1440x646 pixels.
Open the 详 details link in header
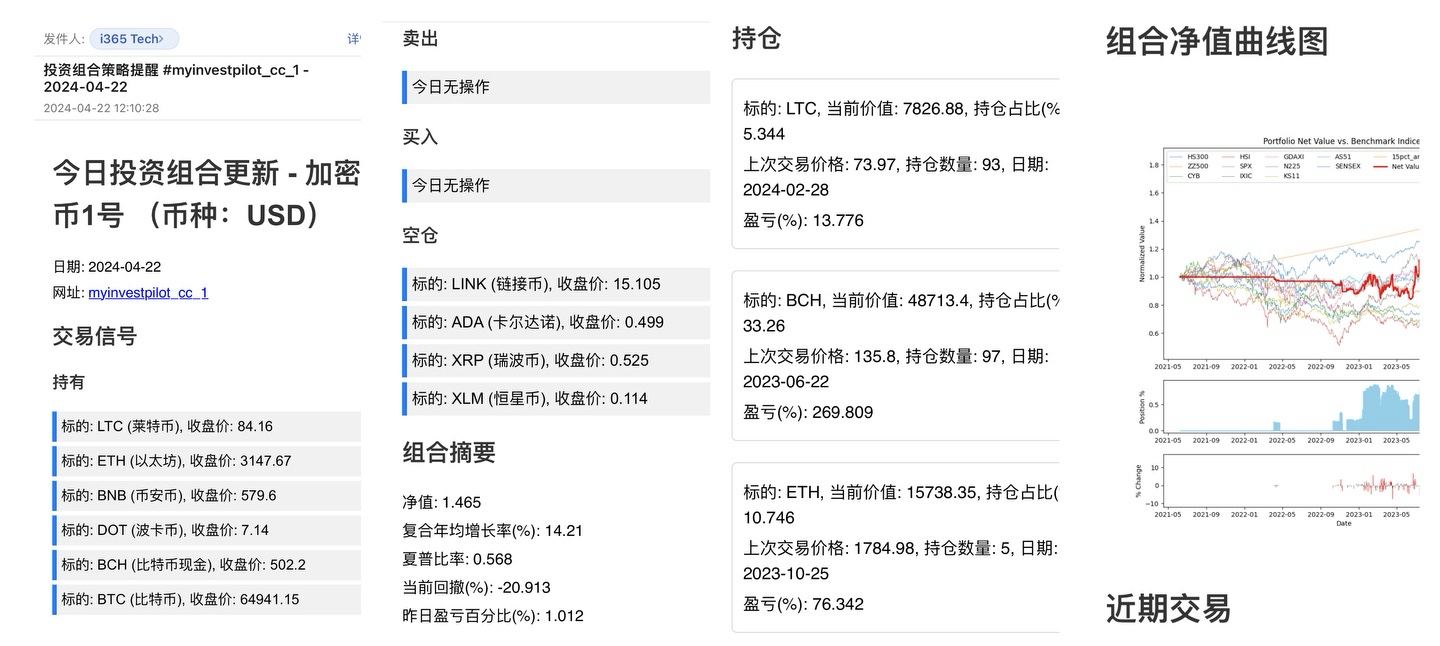354,39
